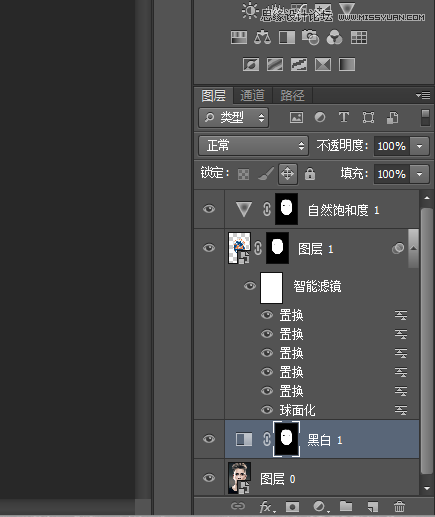Create a new layer with page icon
This screenshot has height=517, width=435.
click(373, 507)
